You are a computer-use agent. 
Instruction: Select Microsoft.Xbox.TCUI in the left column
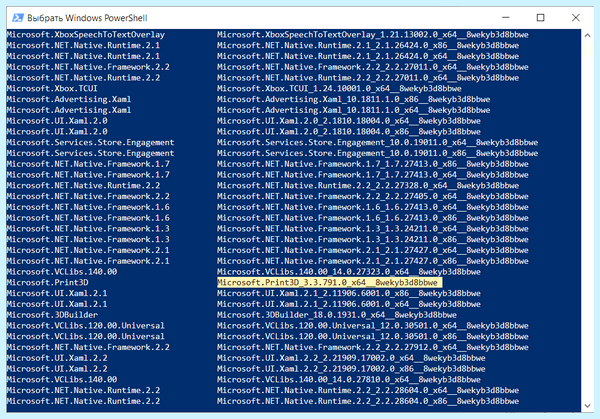52,88
